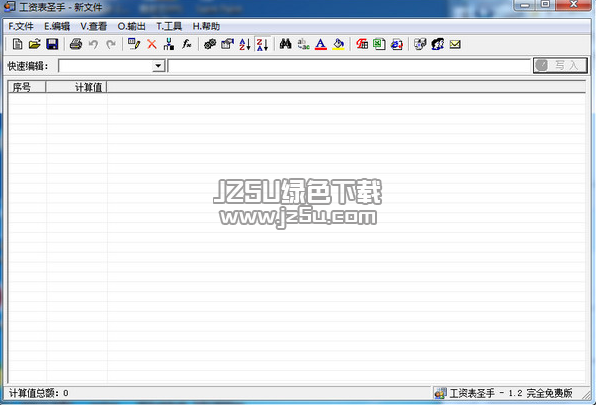Viewport: 596px width, 405px height.
Task: Click the app icon in the title bar
Action: (x=9, y=6)
